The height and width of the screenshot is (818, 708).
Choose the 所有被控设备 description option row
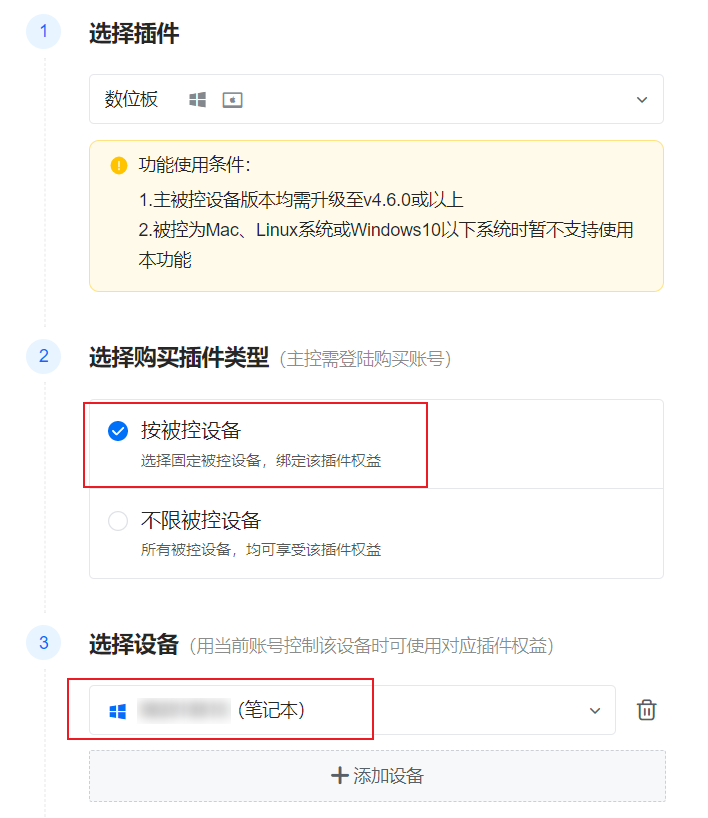point(376,534)
